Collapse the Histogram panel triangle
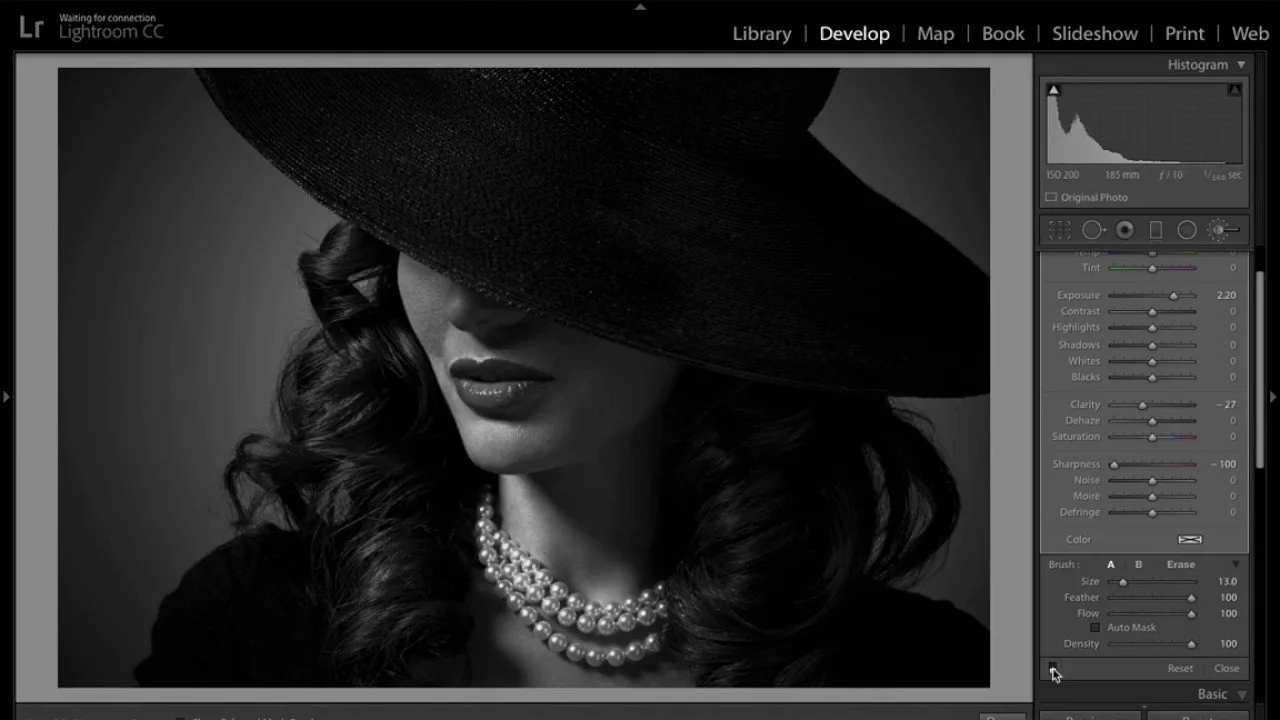 (1242, 65)
